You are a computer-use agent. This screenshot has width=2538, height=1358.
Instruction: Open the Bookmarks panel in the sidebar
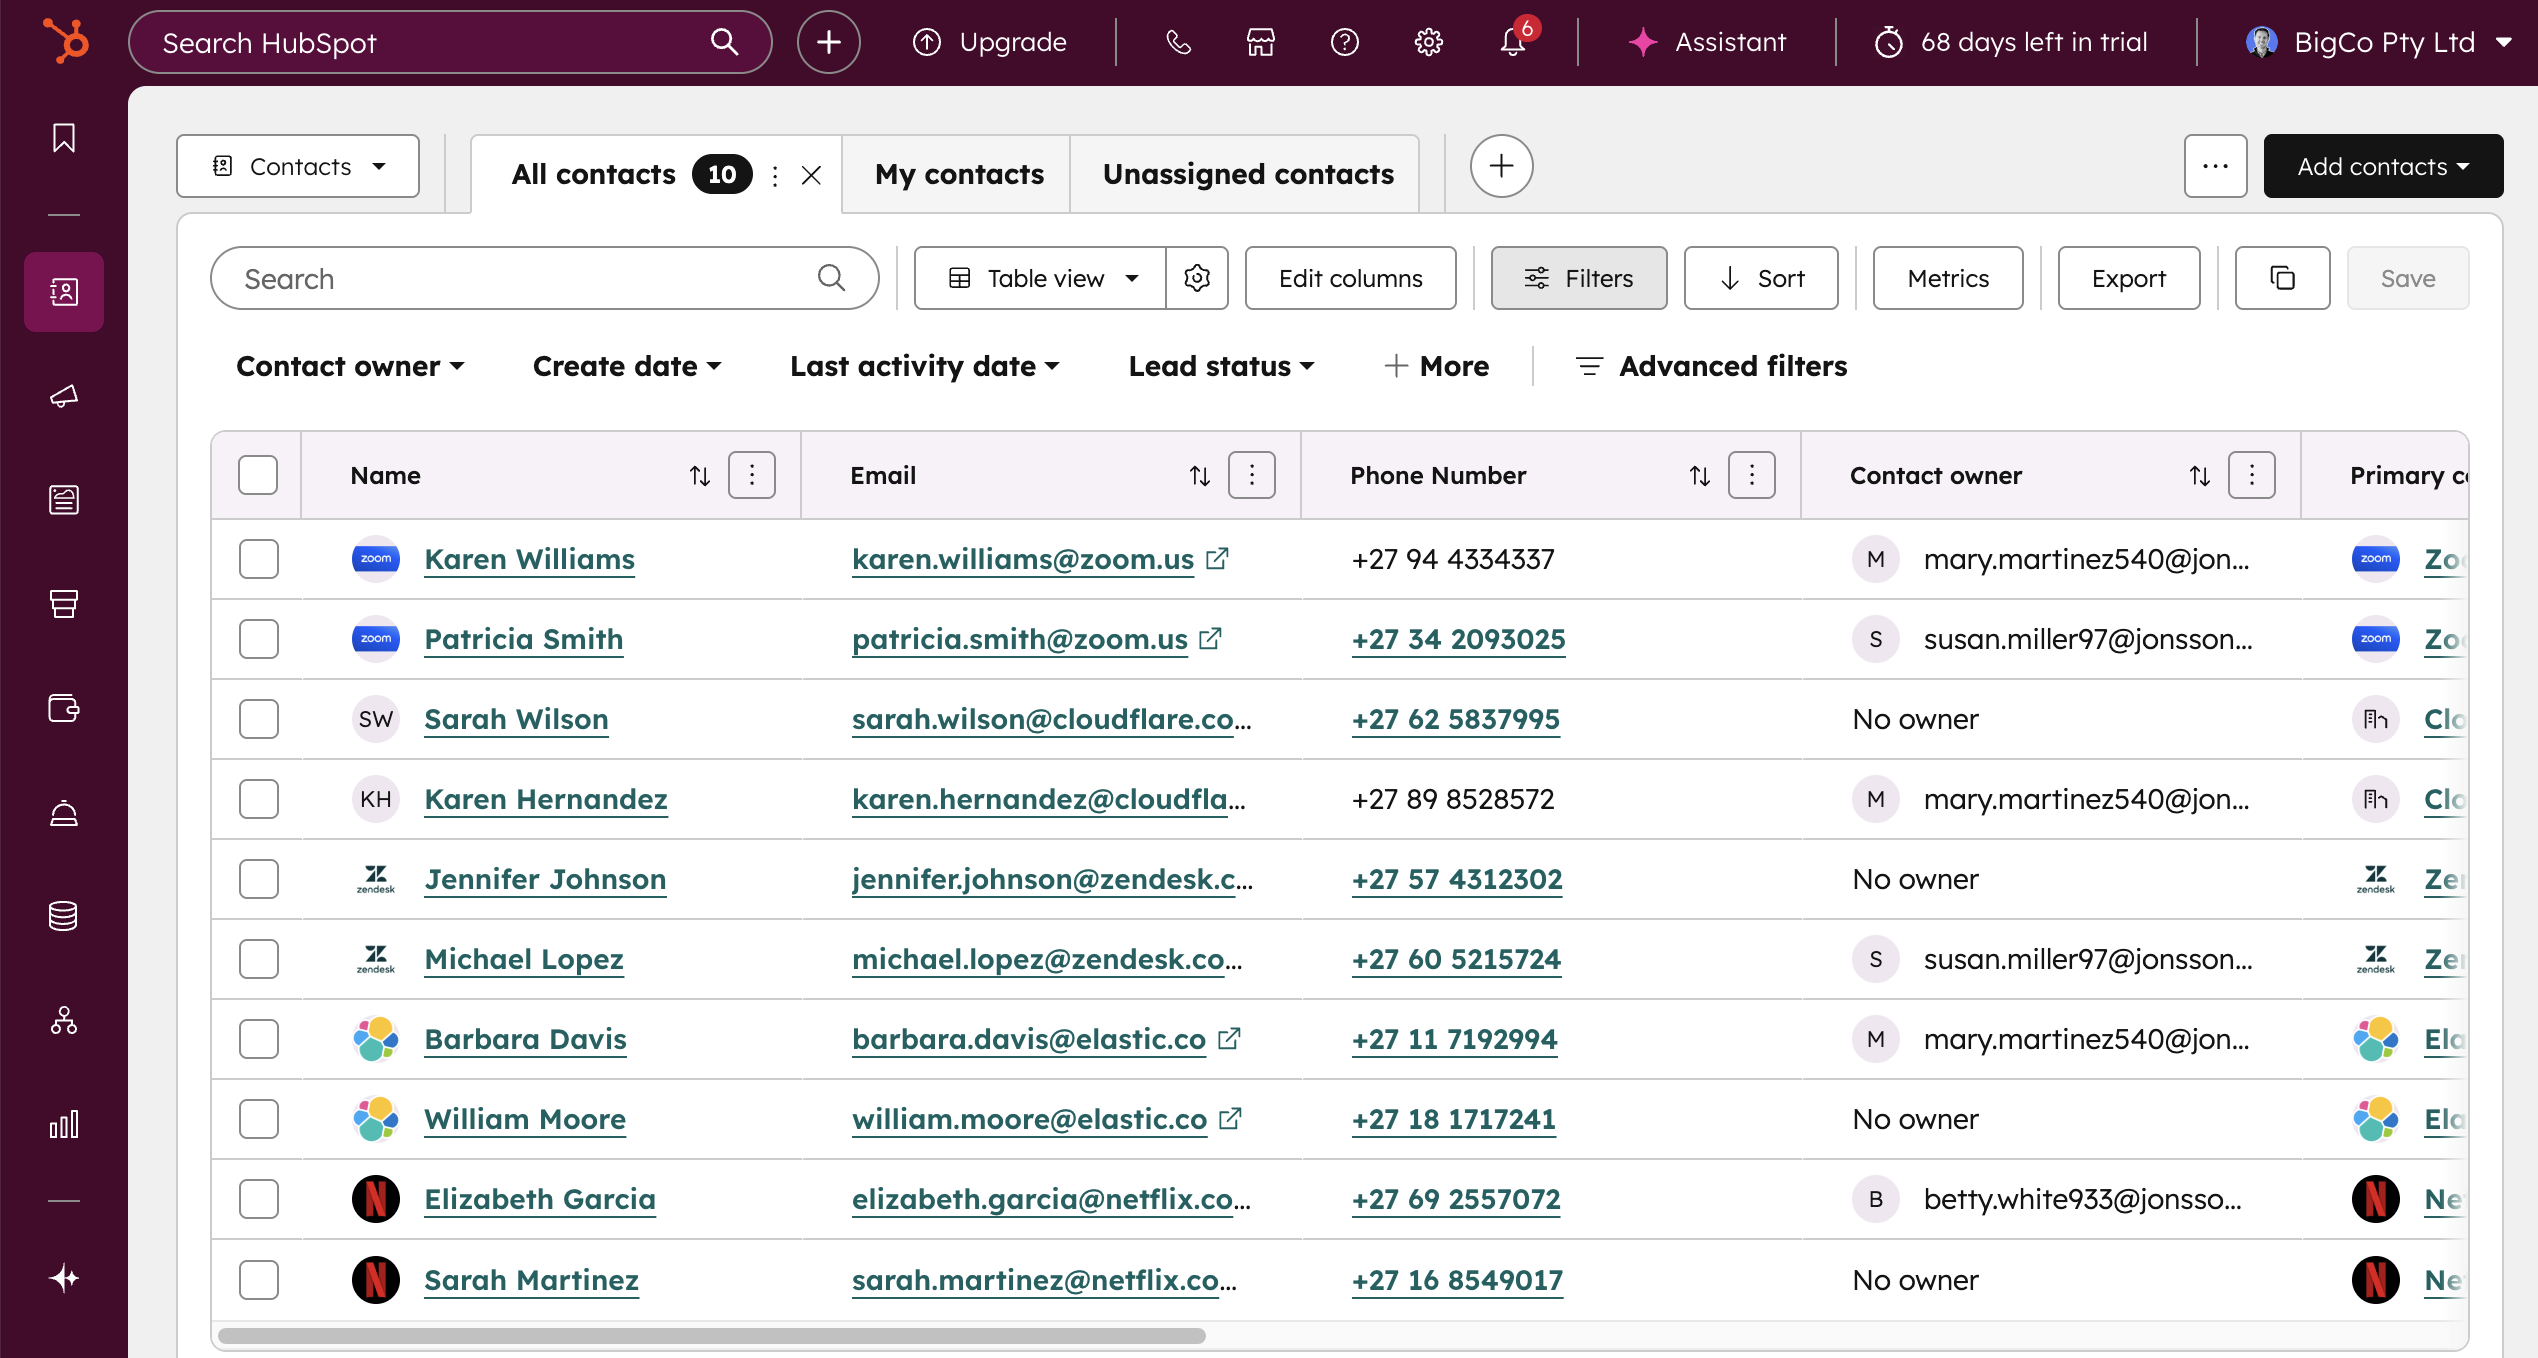click(63, 138)
